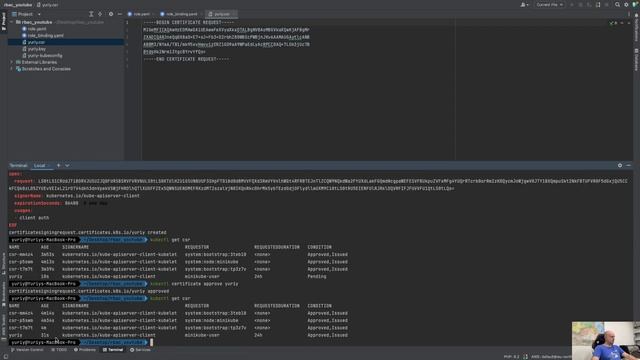
Task: Open the Notifications side panel
Action: pos(636,27)
